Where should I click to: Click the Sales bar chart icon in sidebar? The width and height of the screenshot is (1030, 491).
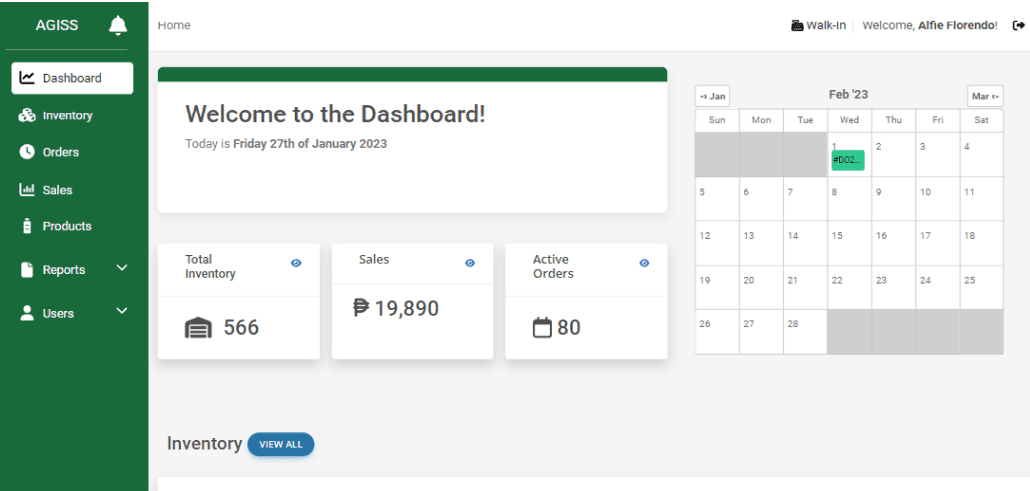pos(27,190)
